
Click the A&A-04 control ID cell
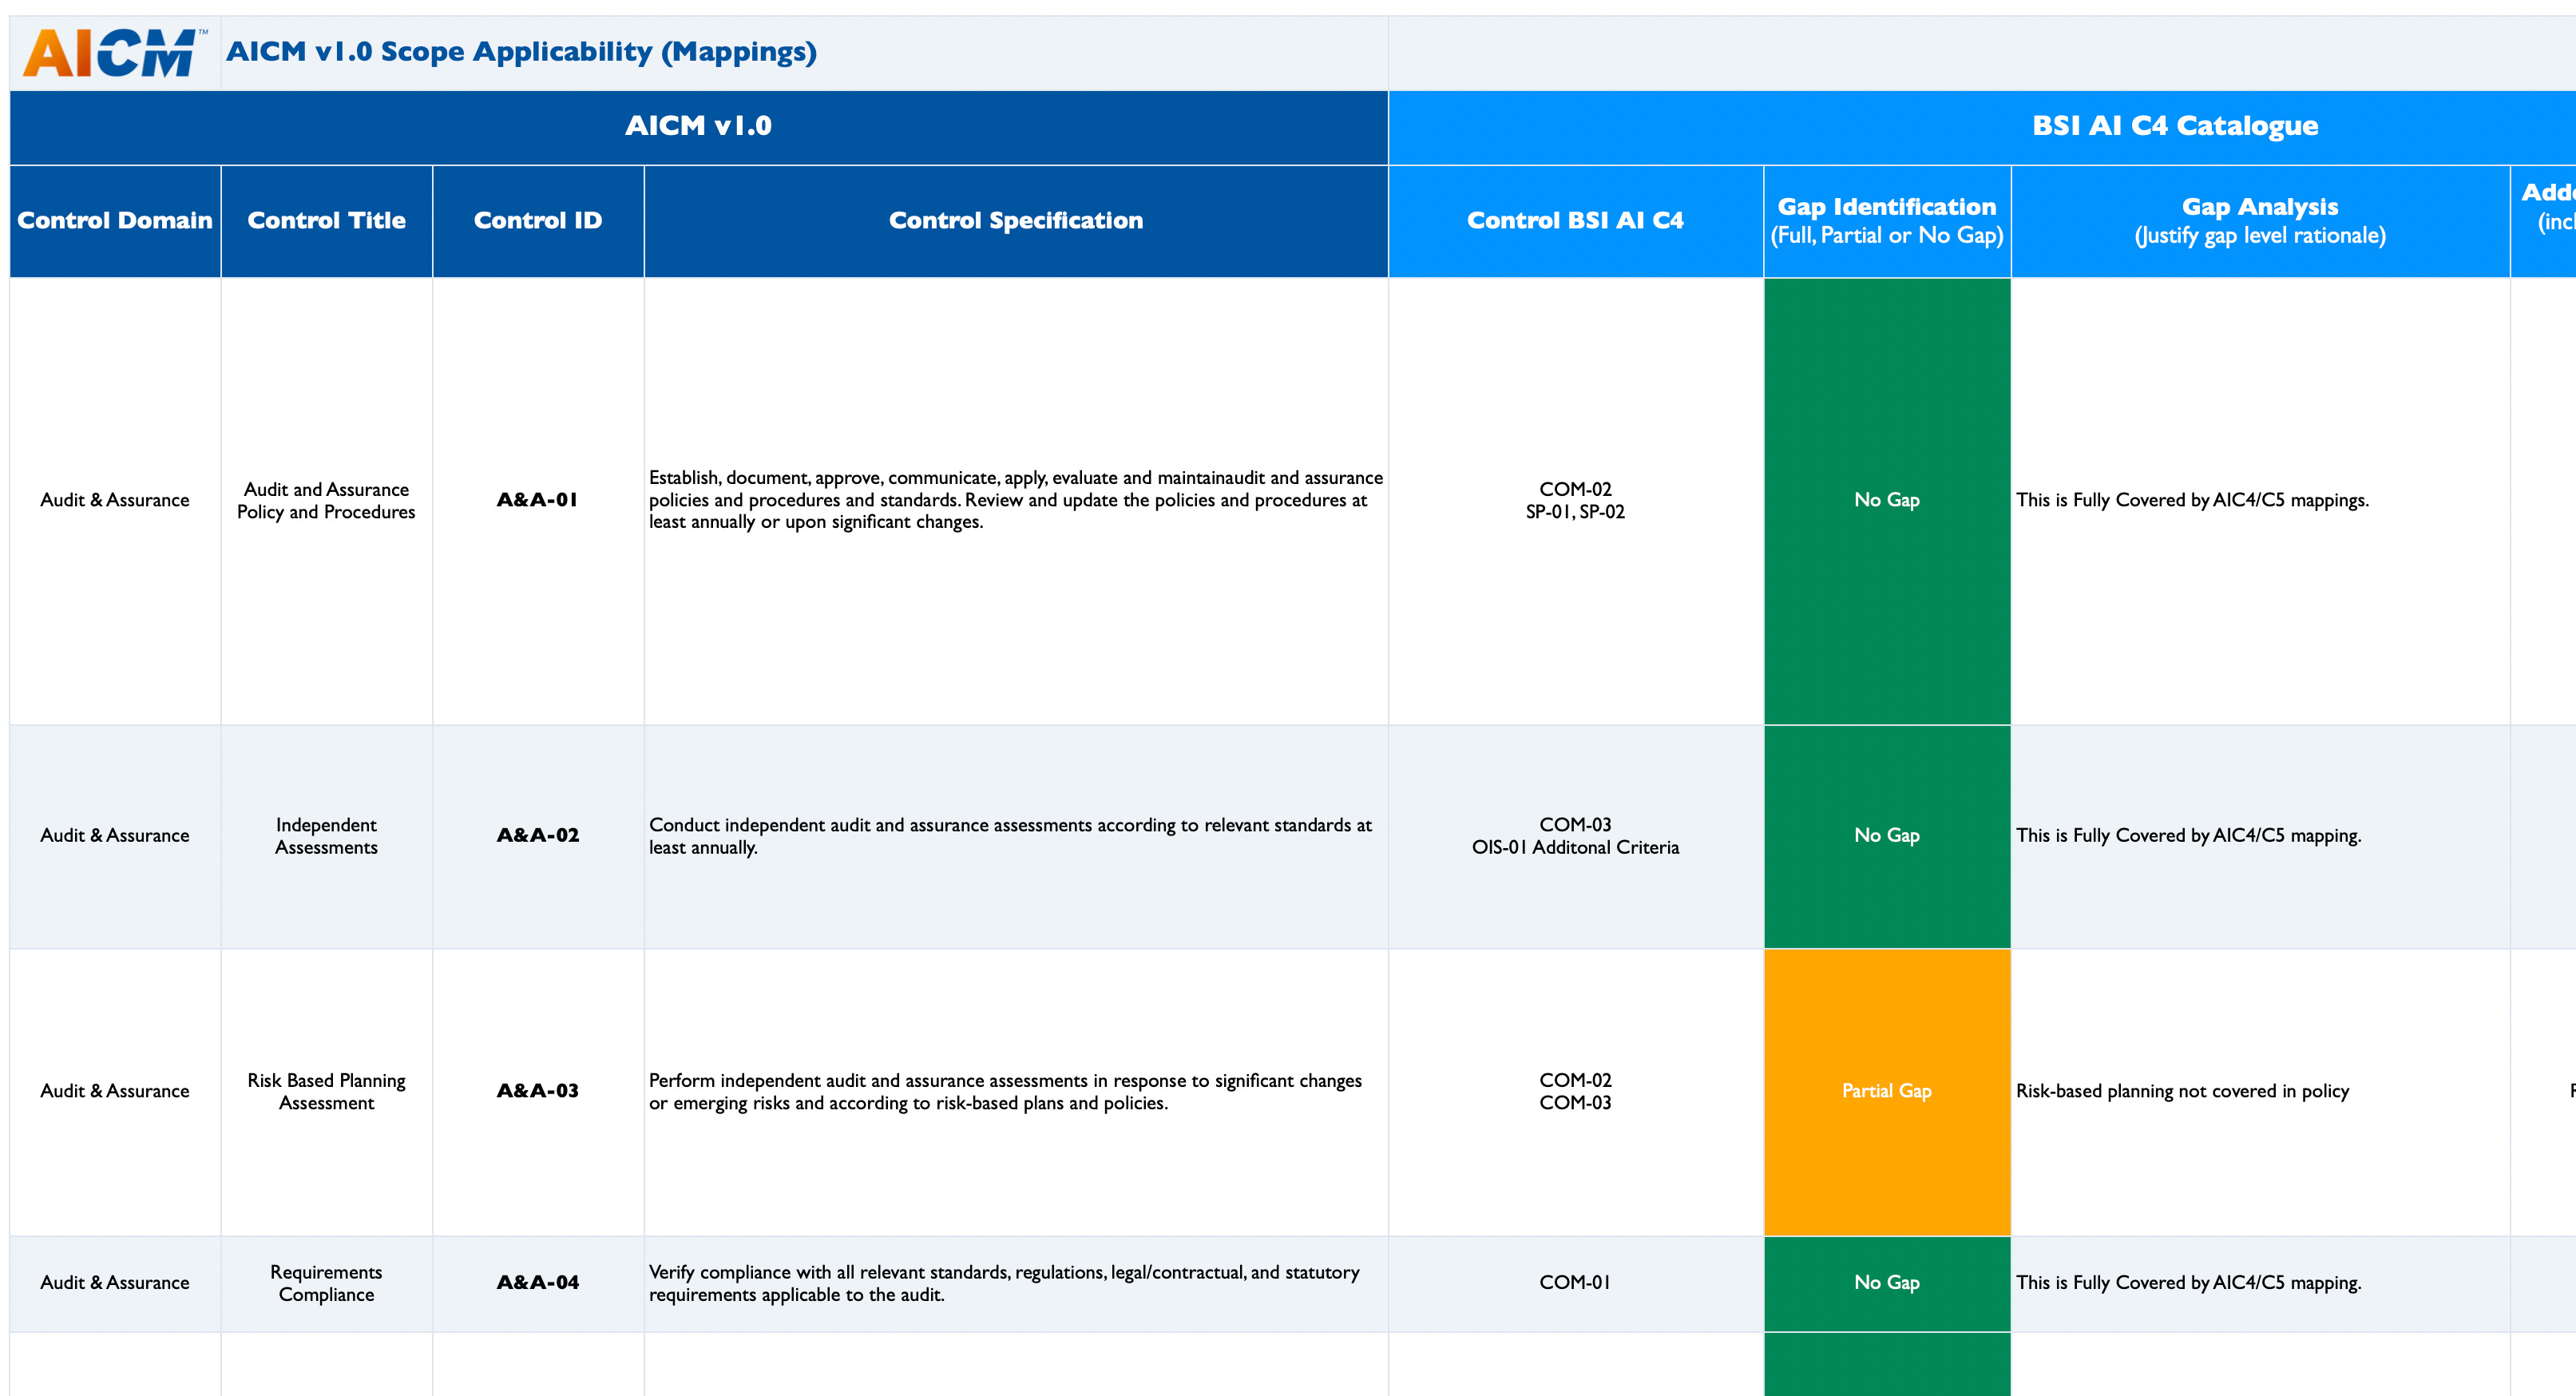[x=538, y=1283]
